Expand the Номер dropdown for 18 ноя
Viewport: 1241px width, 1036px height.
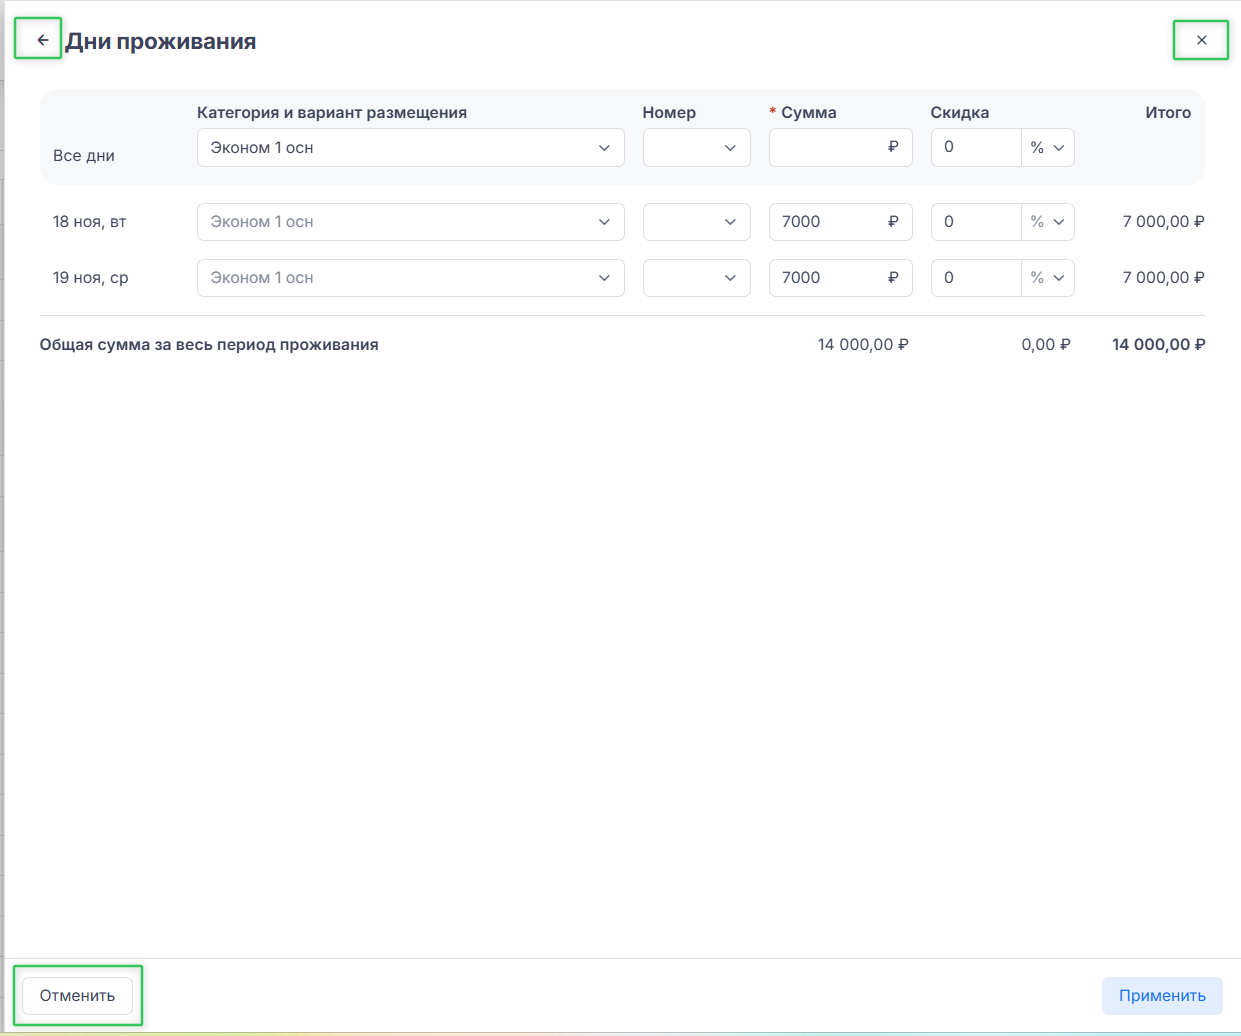click(x=696, y=222)
